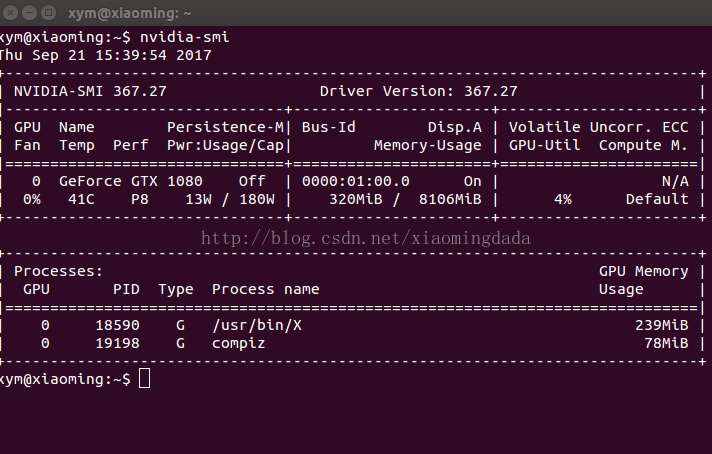Click the On display active value
This screenshot has height=454, width=712.
[472, 182]
